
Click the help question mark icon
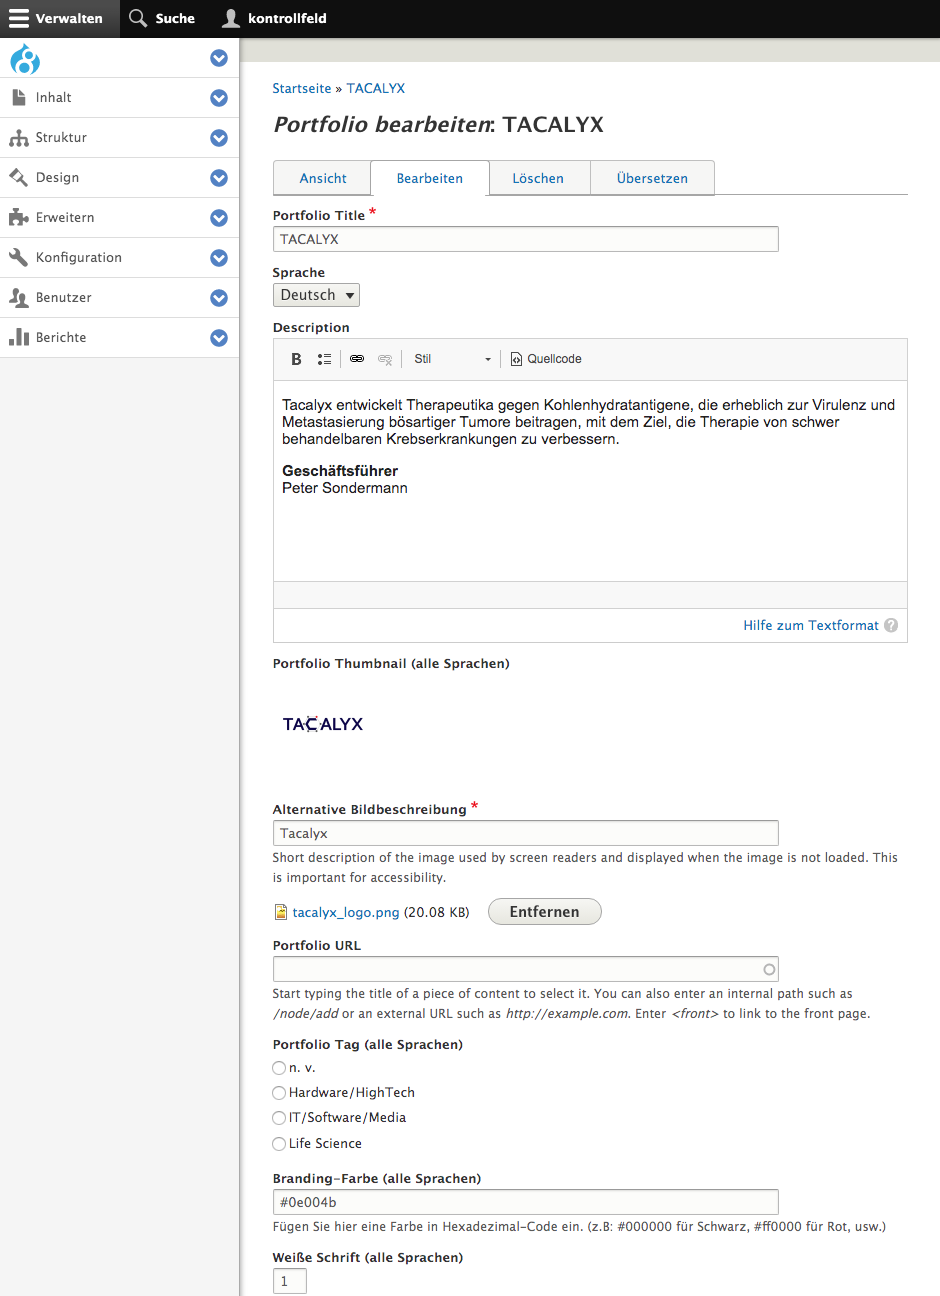point(891,625)
